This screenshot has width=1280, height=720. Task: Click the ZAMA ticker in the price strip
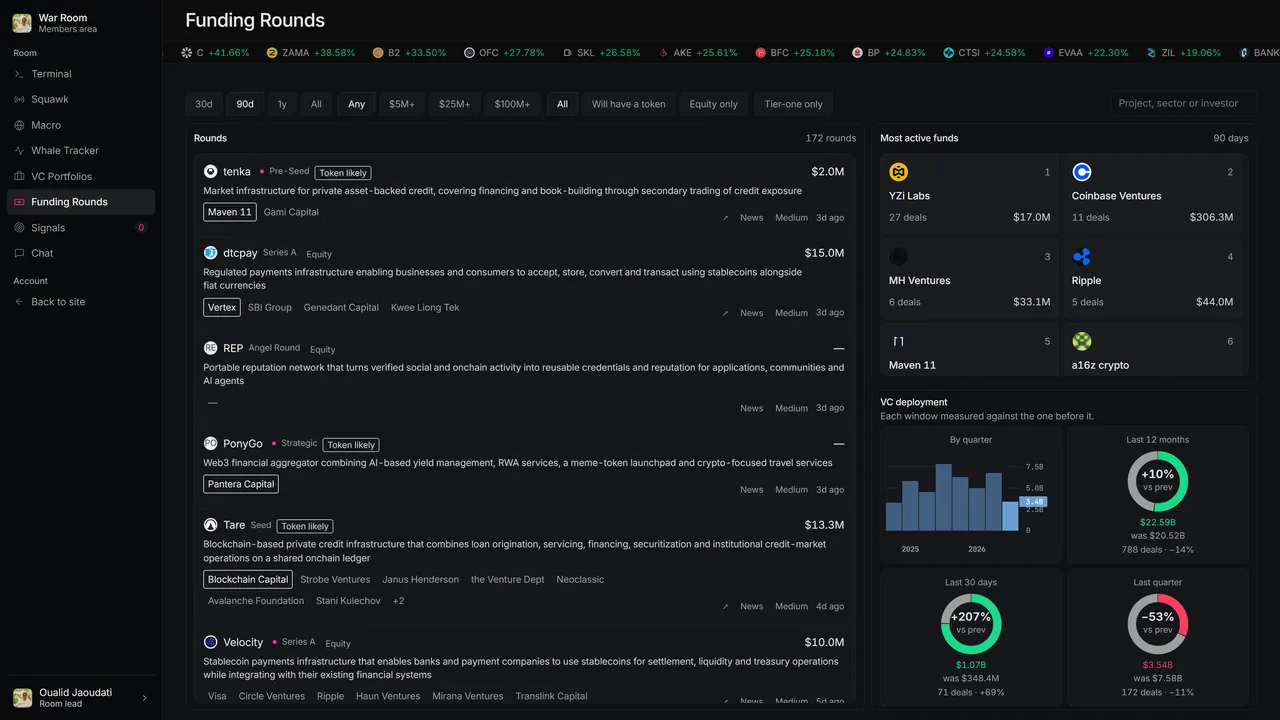(x=310, y=53)
